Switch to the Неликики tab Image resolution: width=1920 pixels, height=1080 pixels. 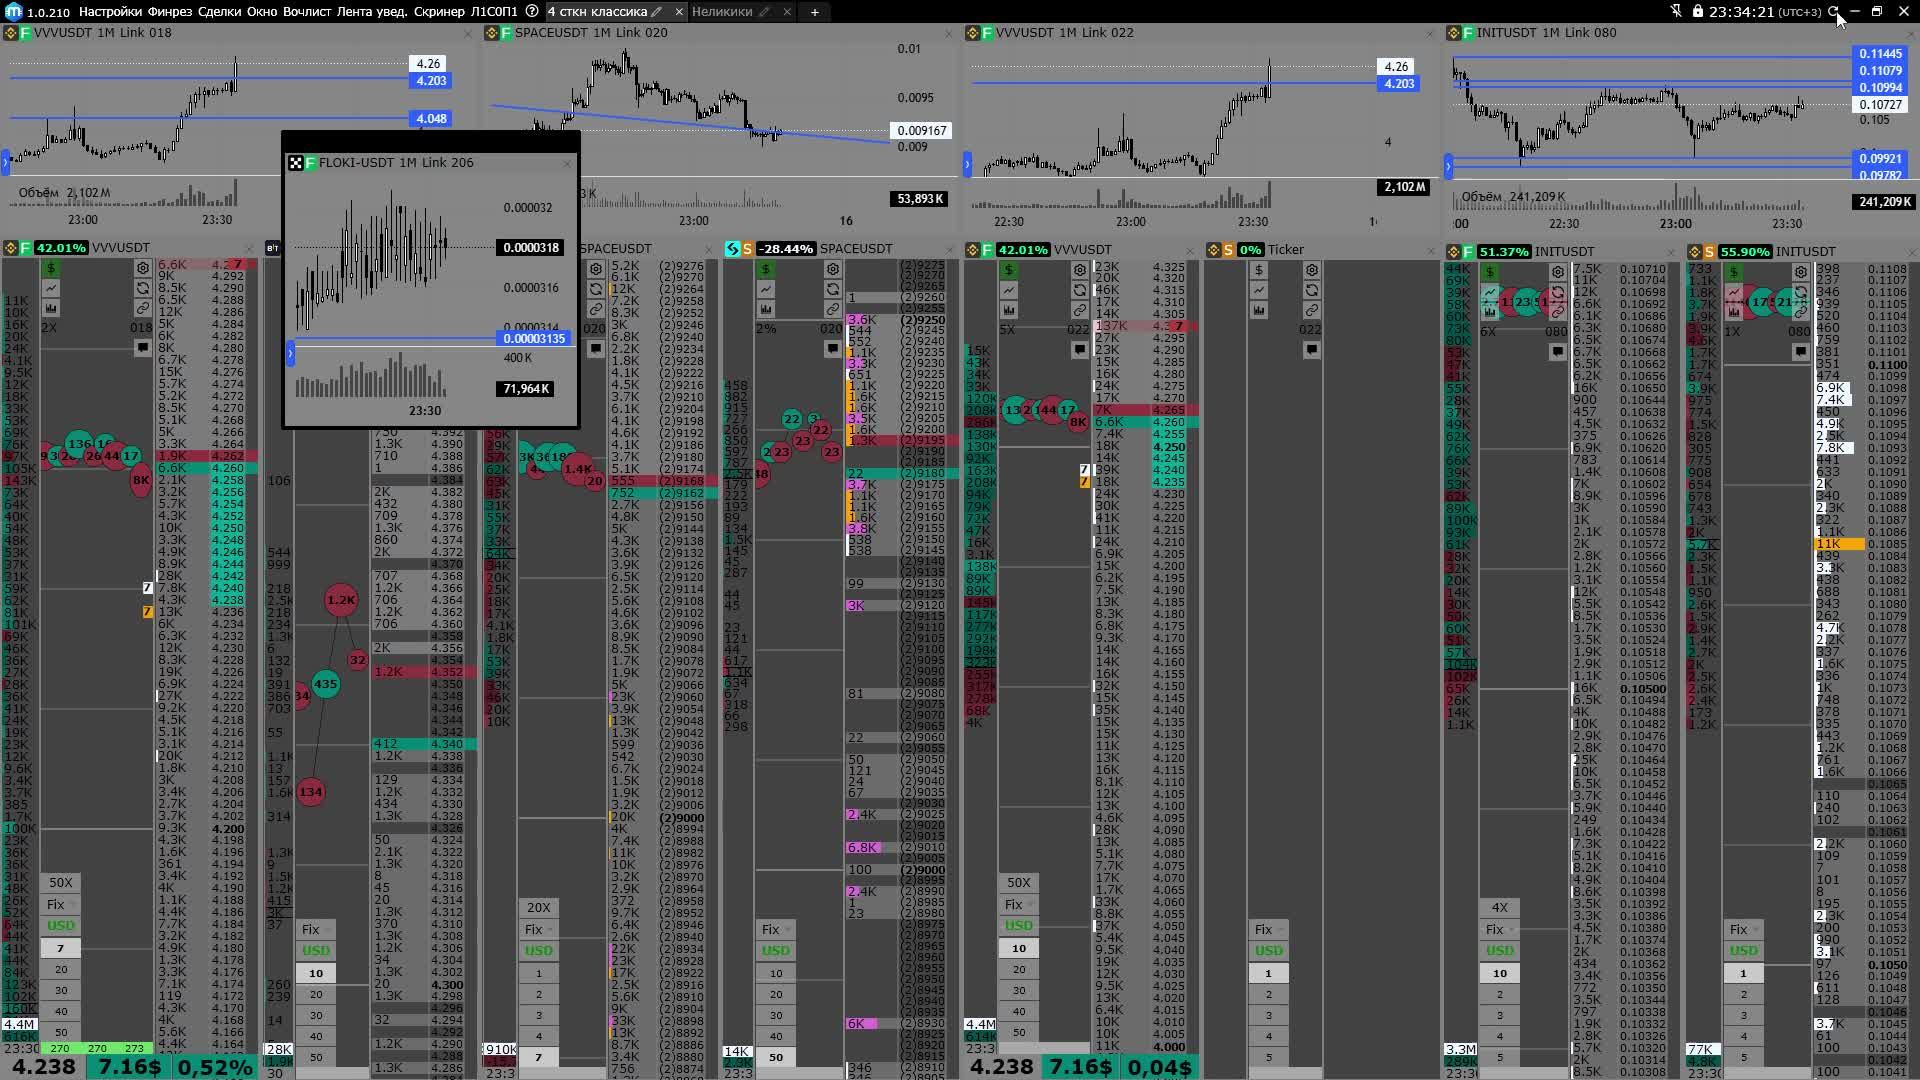coord(721,12)
